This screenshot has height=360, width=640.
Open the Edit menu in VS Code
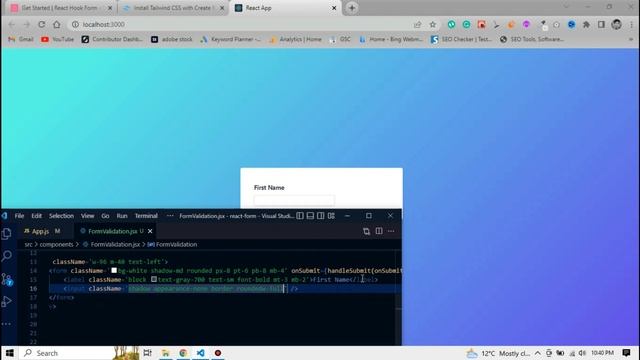pyautogui.click(x=37, y=216)
